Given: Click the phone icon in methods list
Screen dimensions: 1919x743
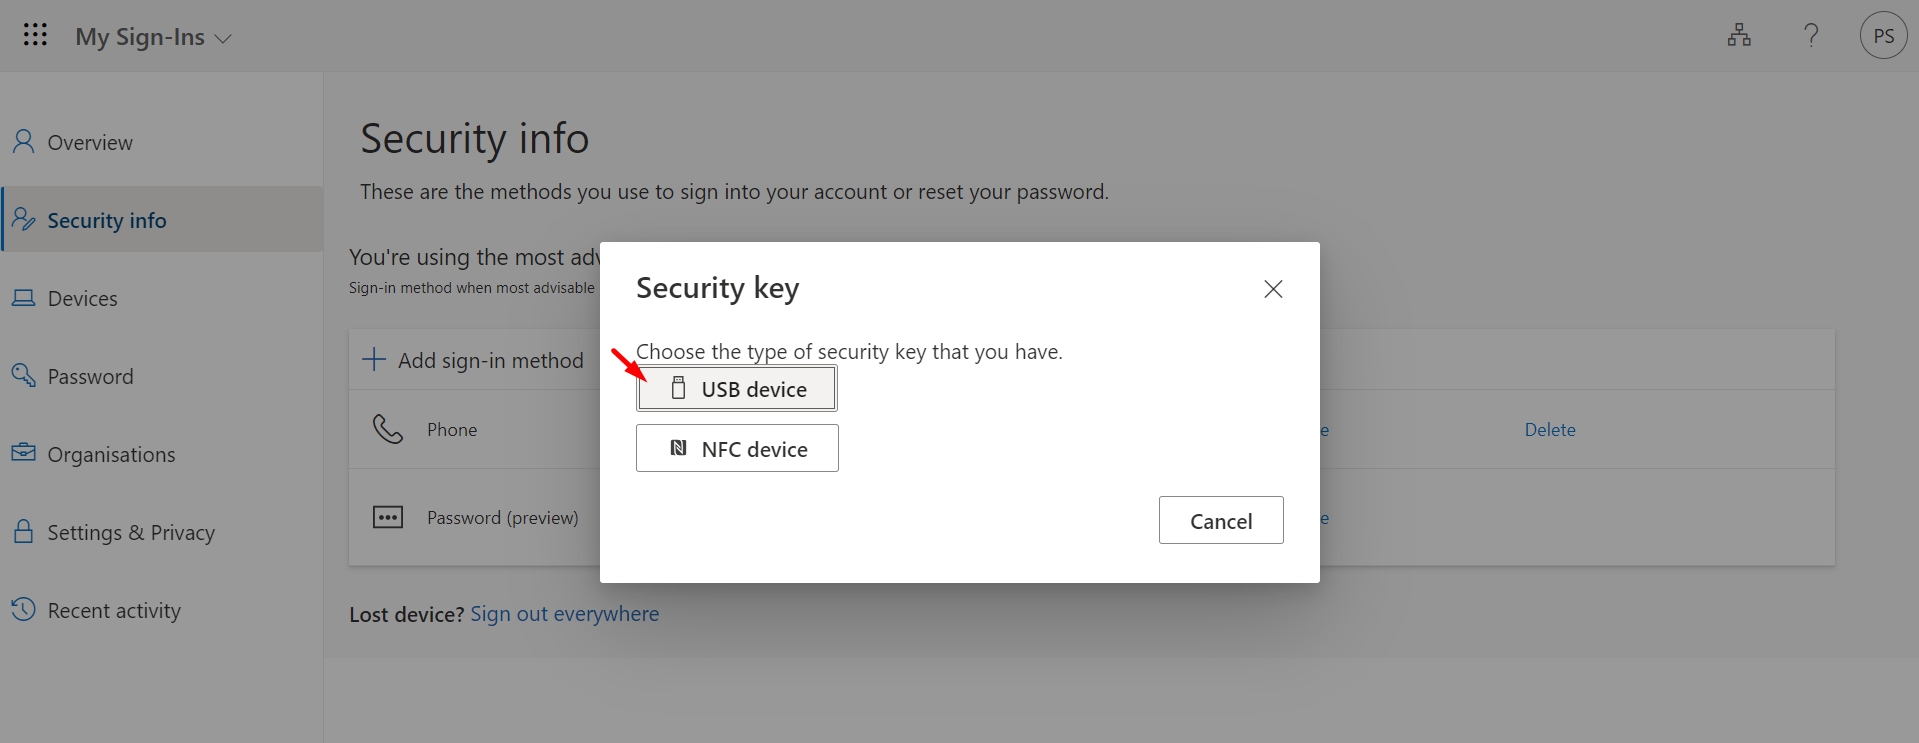Looking at the screenshot, I should [388, 429].
